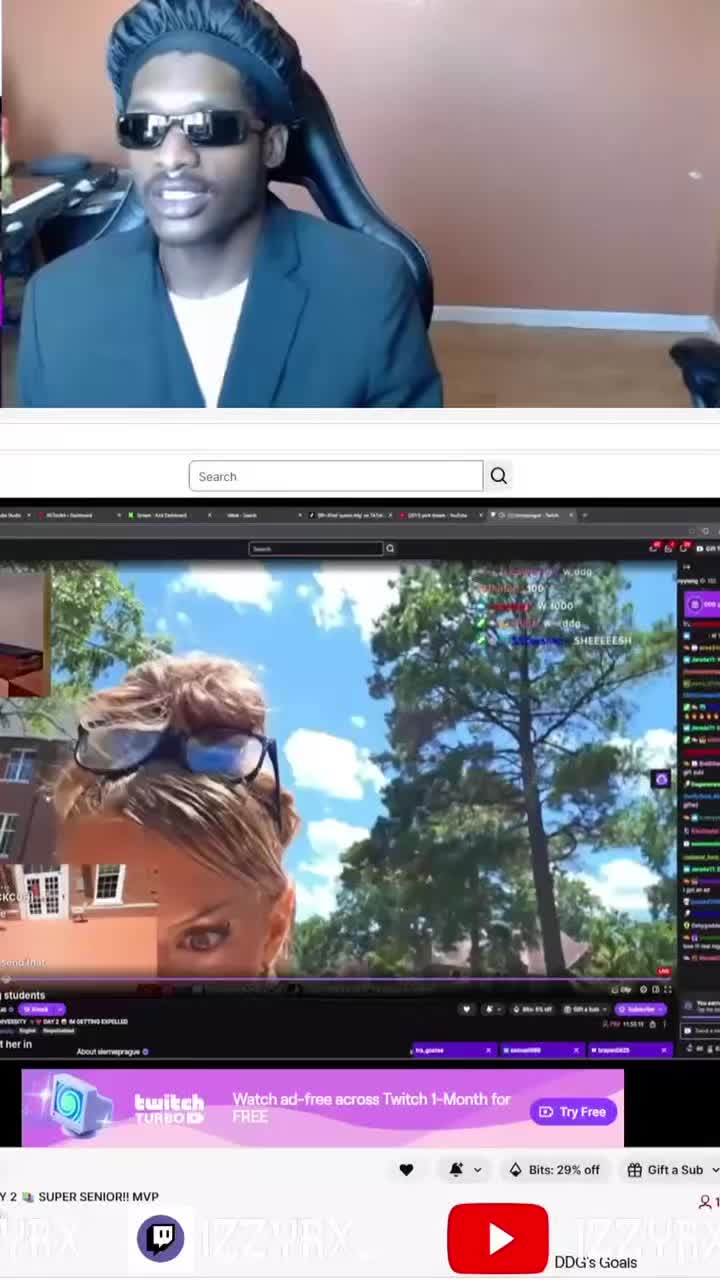Screen dimensions: 720x1280
Task: Click the small magnifier icon in embedded Twitch header
Action: (x=390, y=548)
